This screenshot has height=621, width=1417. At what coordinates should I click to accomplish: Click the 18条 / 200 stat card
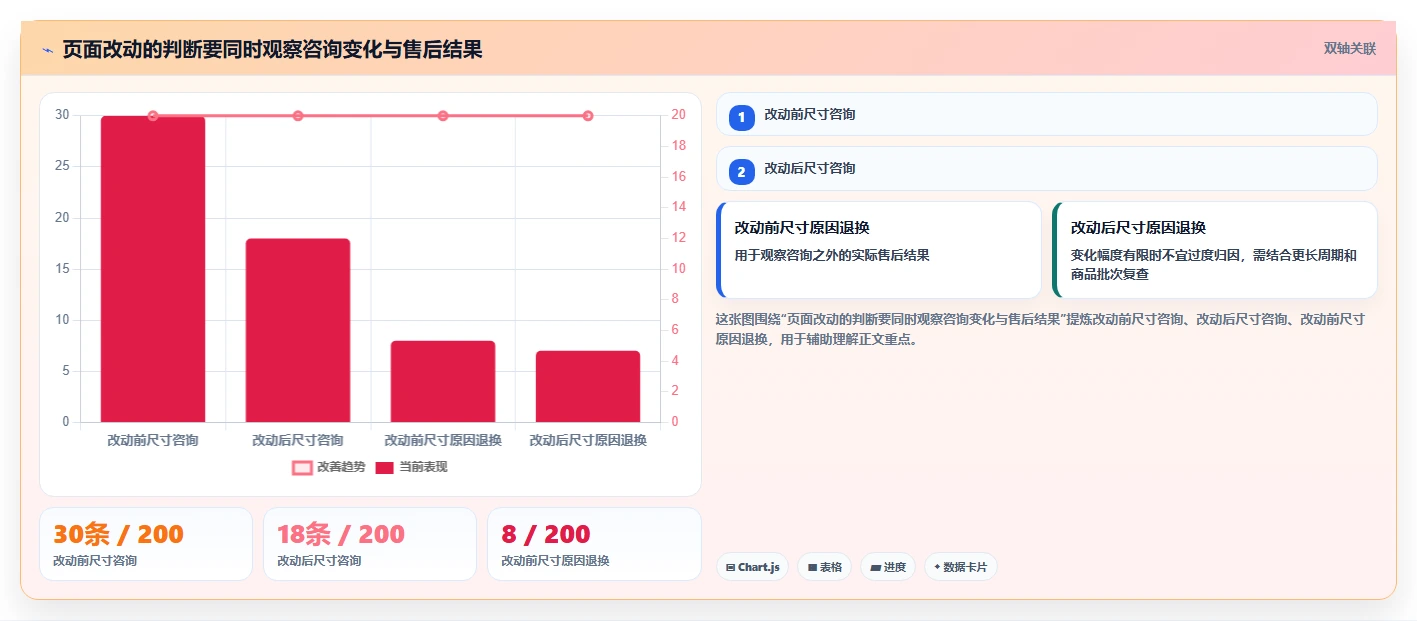click(370, 544)
